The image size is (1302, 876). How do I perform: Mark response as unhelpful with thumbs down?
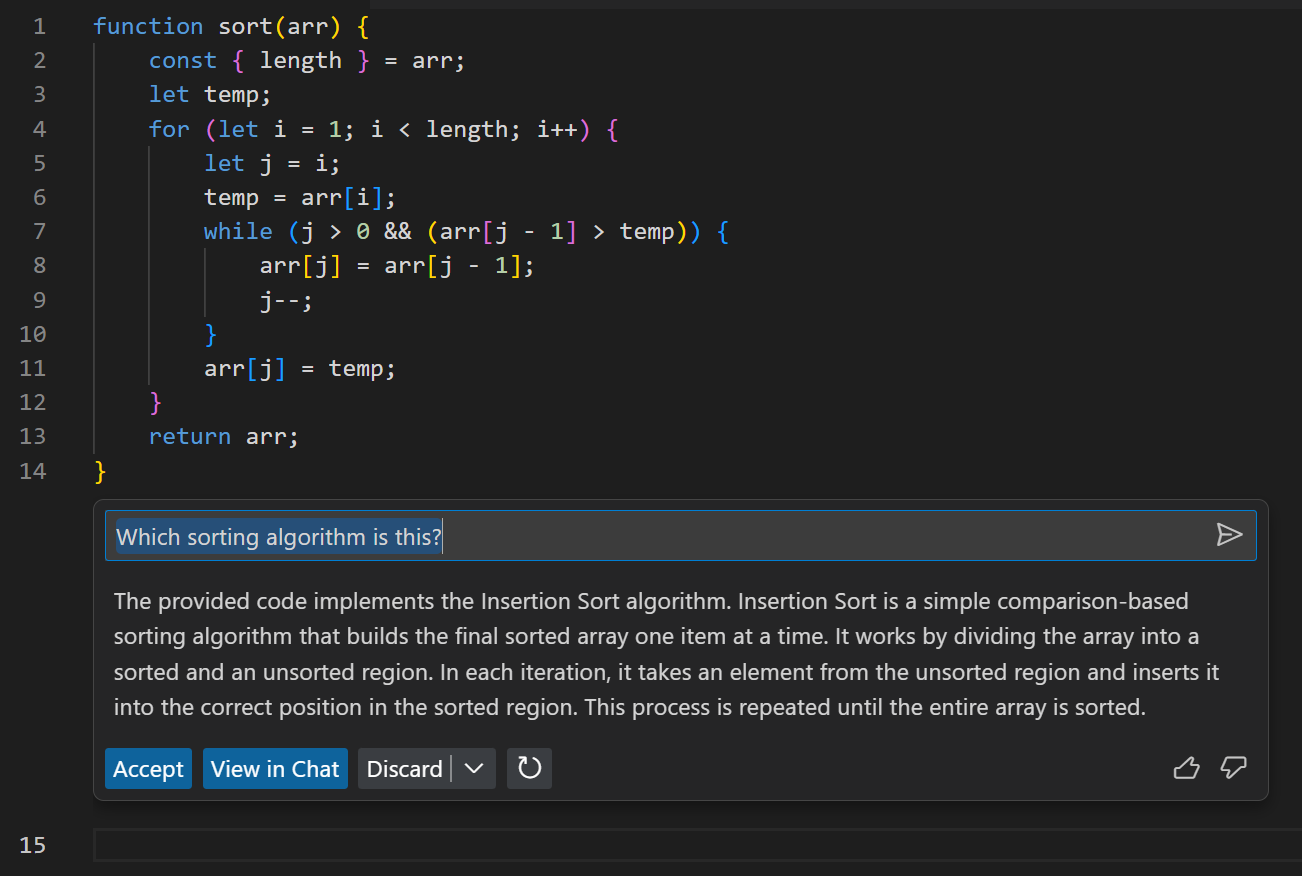[1234, 768]
